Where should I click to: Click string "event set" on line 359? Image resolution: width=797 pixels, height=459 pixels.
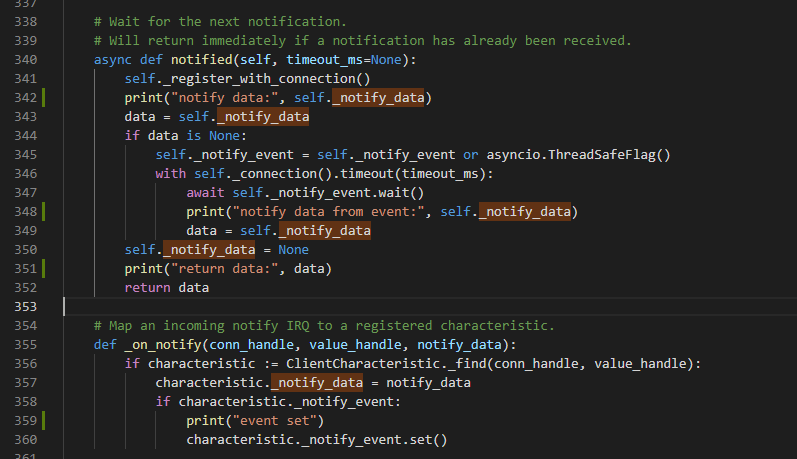tap(274, 420)
